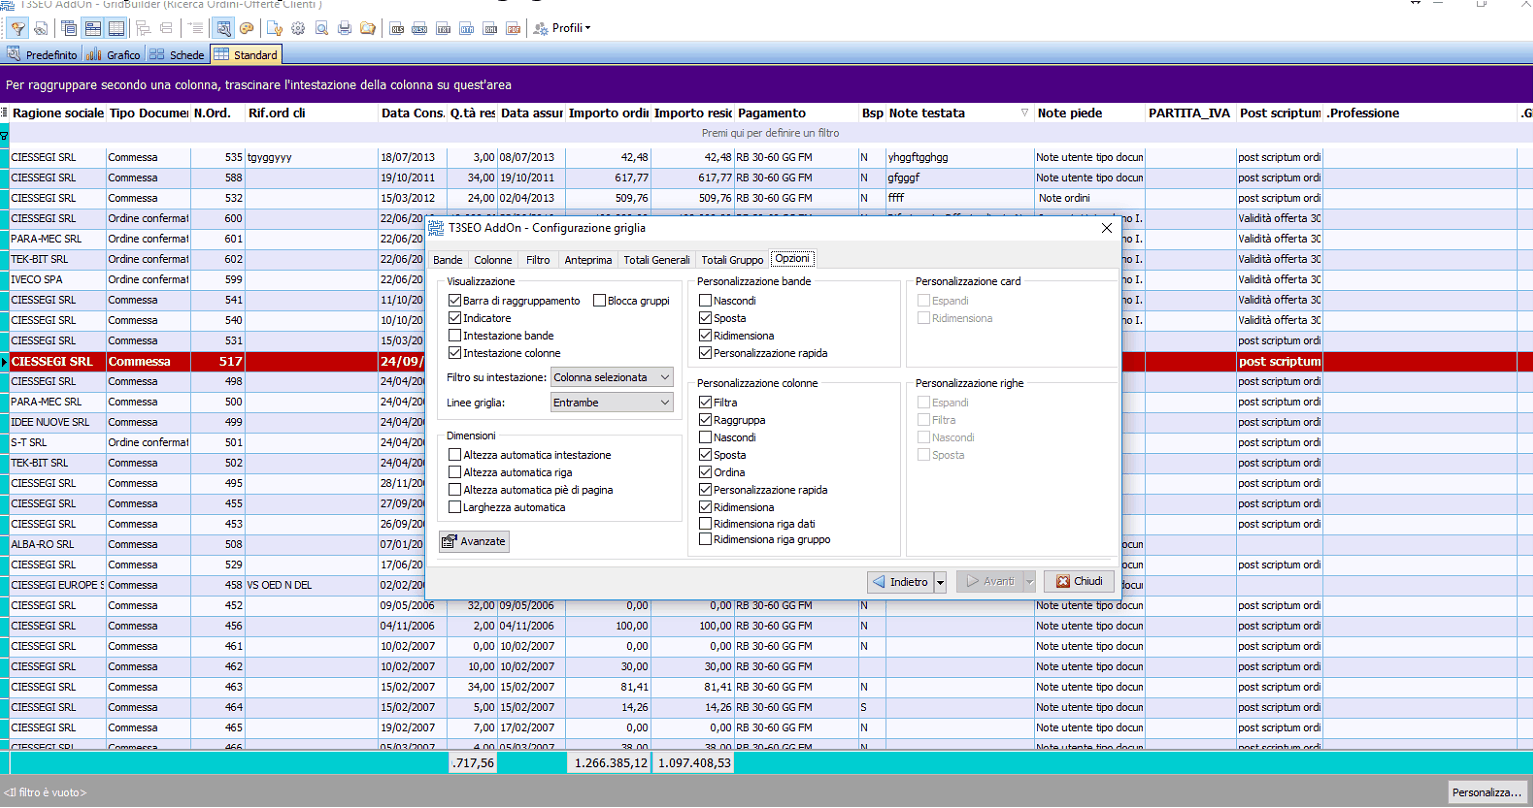Click the Personalizza... button
This screenshot has height=808, width=1533.
(1486, 792)
